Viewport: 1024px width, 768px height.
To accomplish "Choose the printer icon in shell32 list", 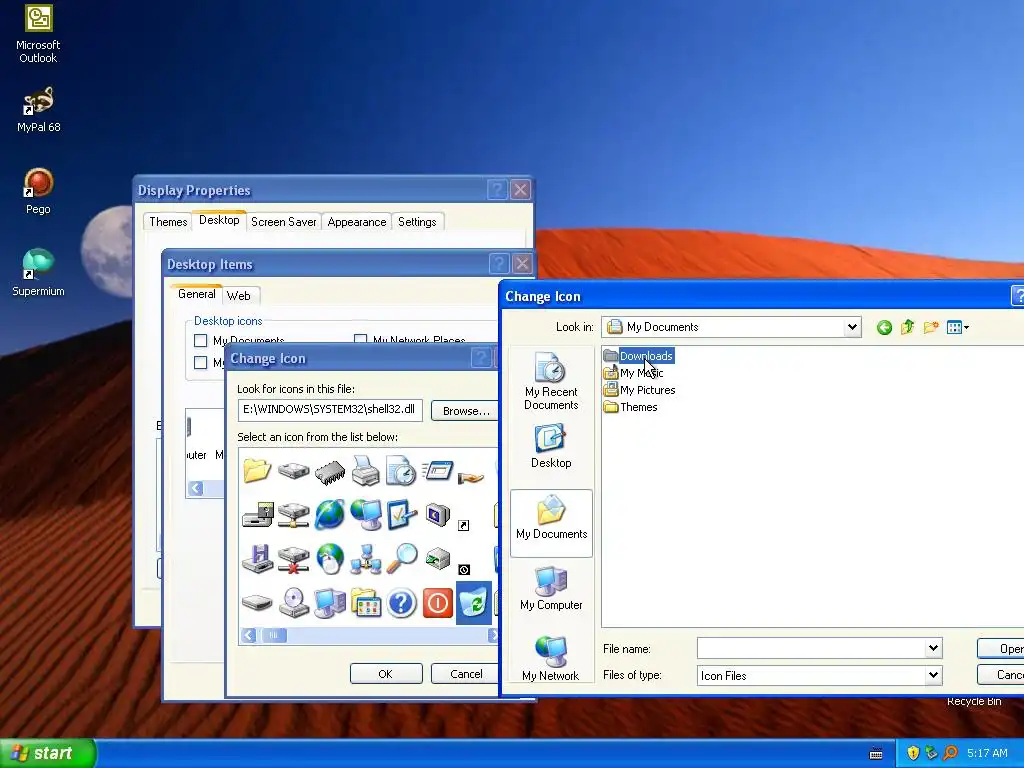I will 366,471.
